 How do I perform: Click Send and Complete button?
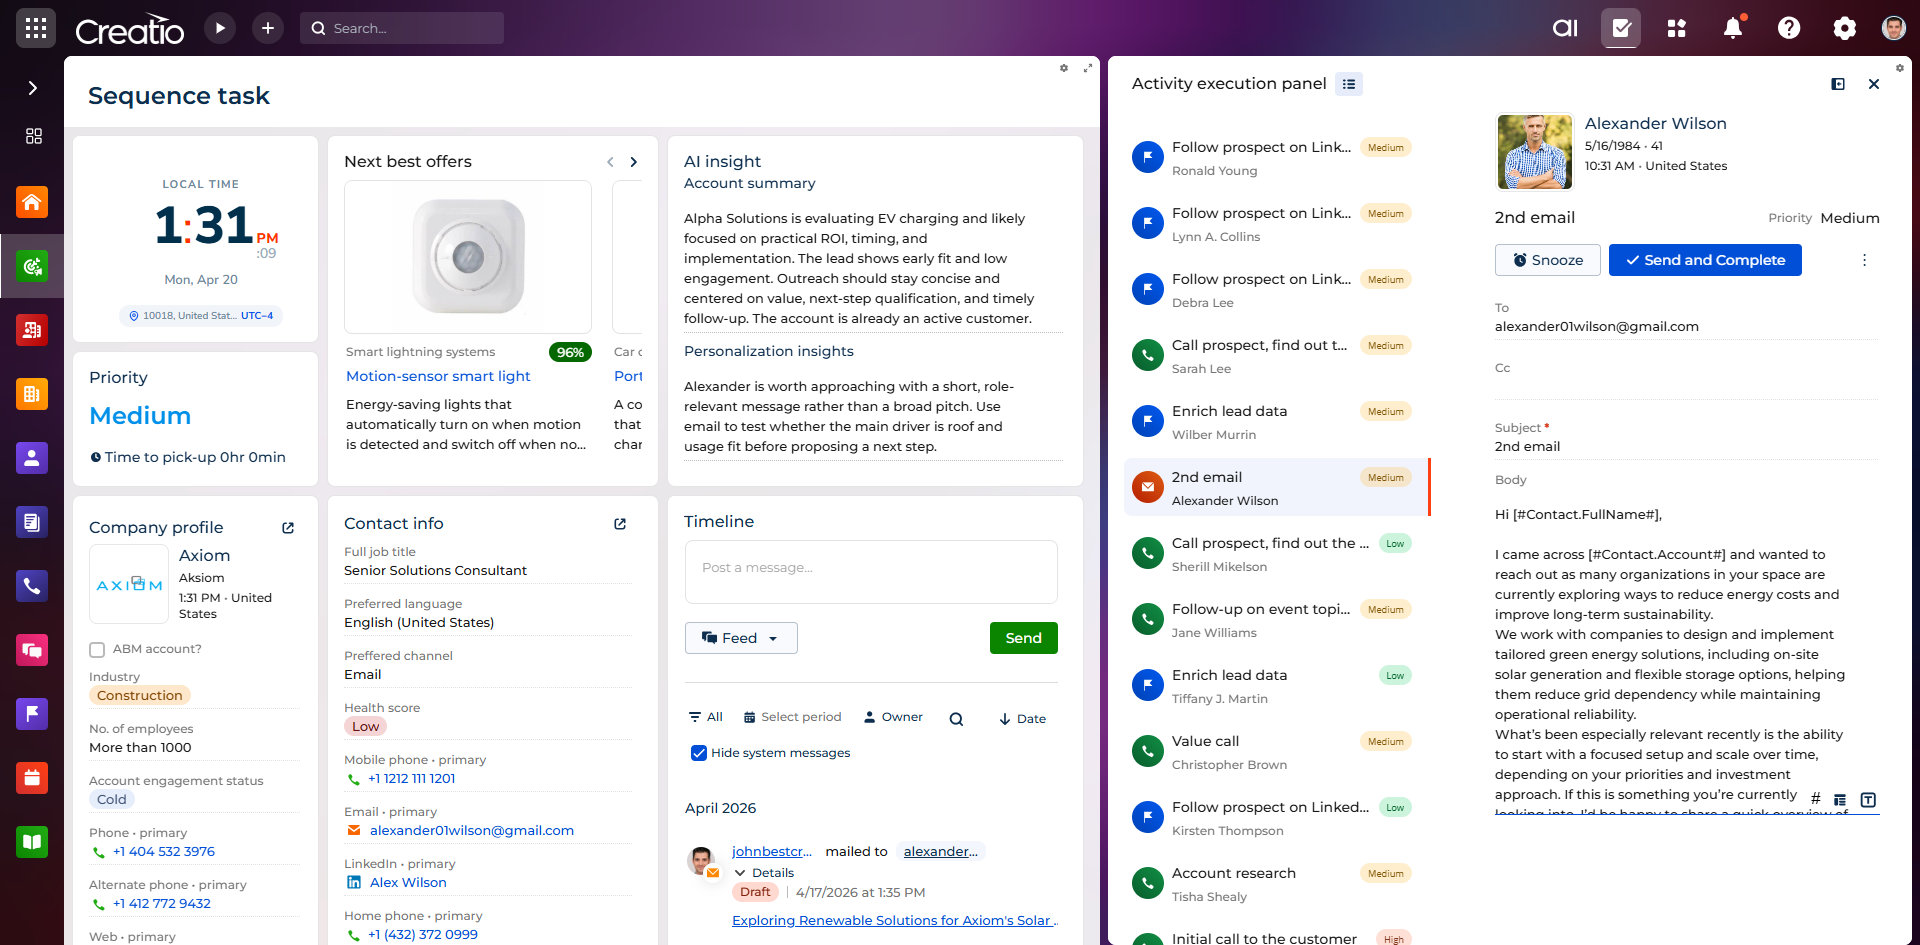pyautogui.click(x=1704, y=260)
